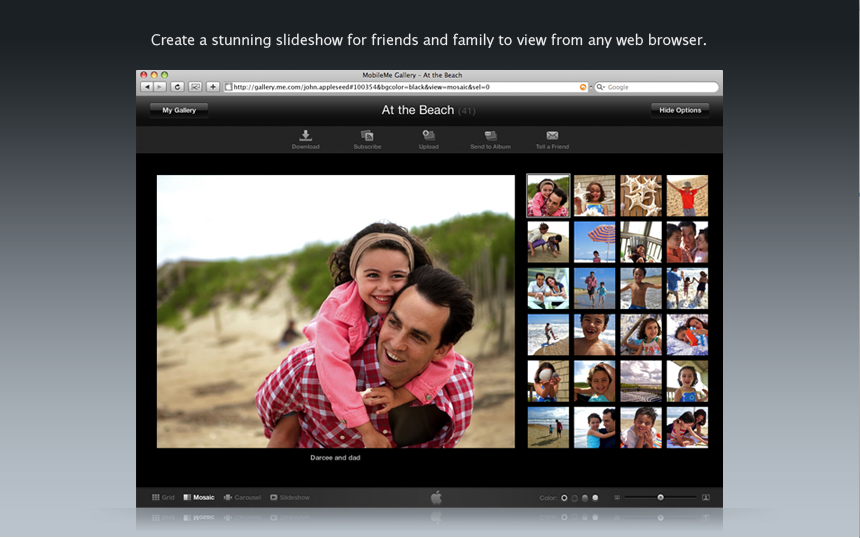Click the browser add bookmark plus button

213,87
